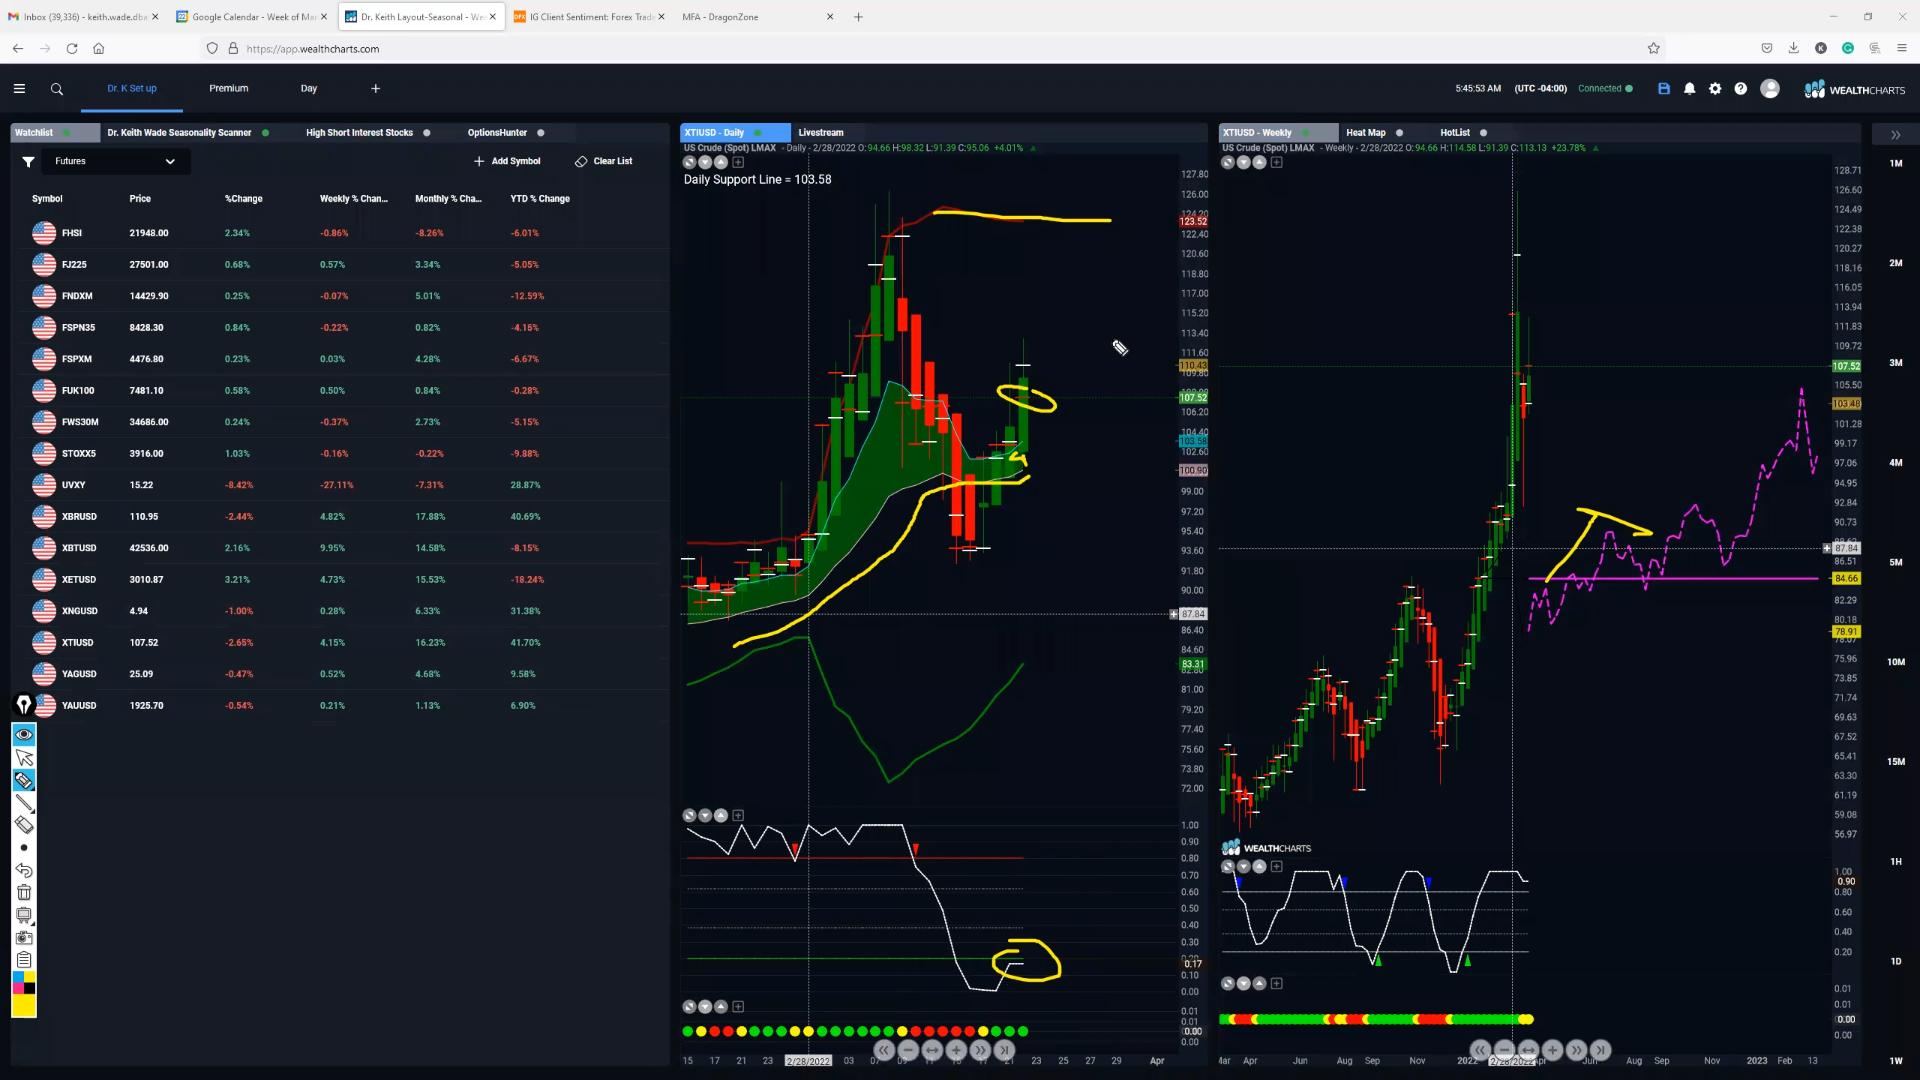Click Add Symbol button
The image size is (1920, 1080).
[x=507, y=161]
